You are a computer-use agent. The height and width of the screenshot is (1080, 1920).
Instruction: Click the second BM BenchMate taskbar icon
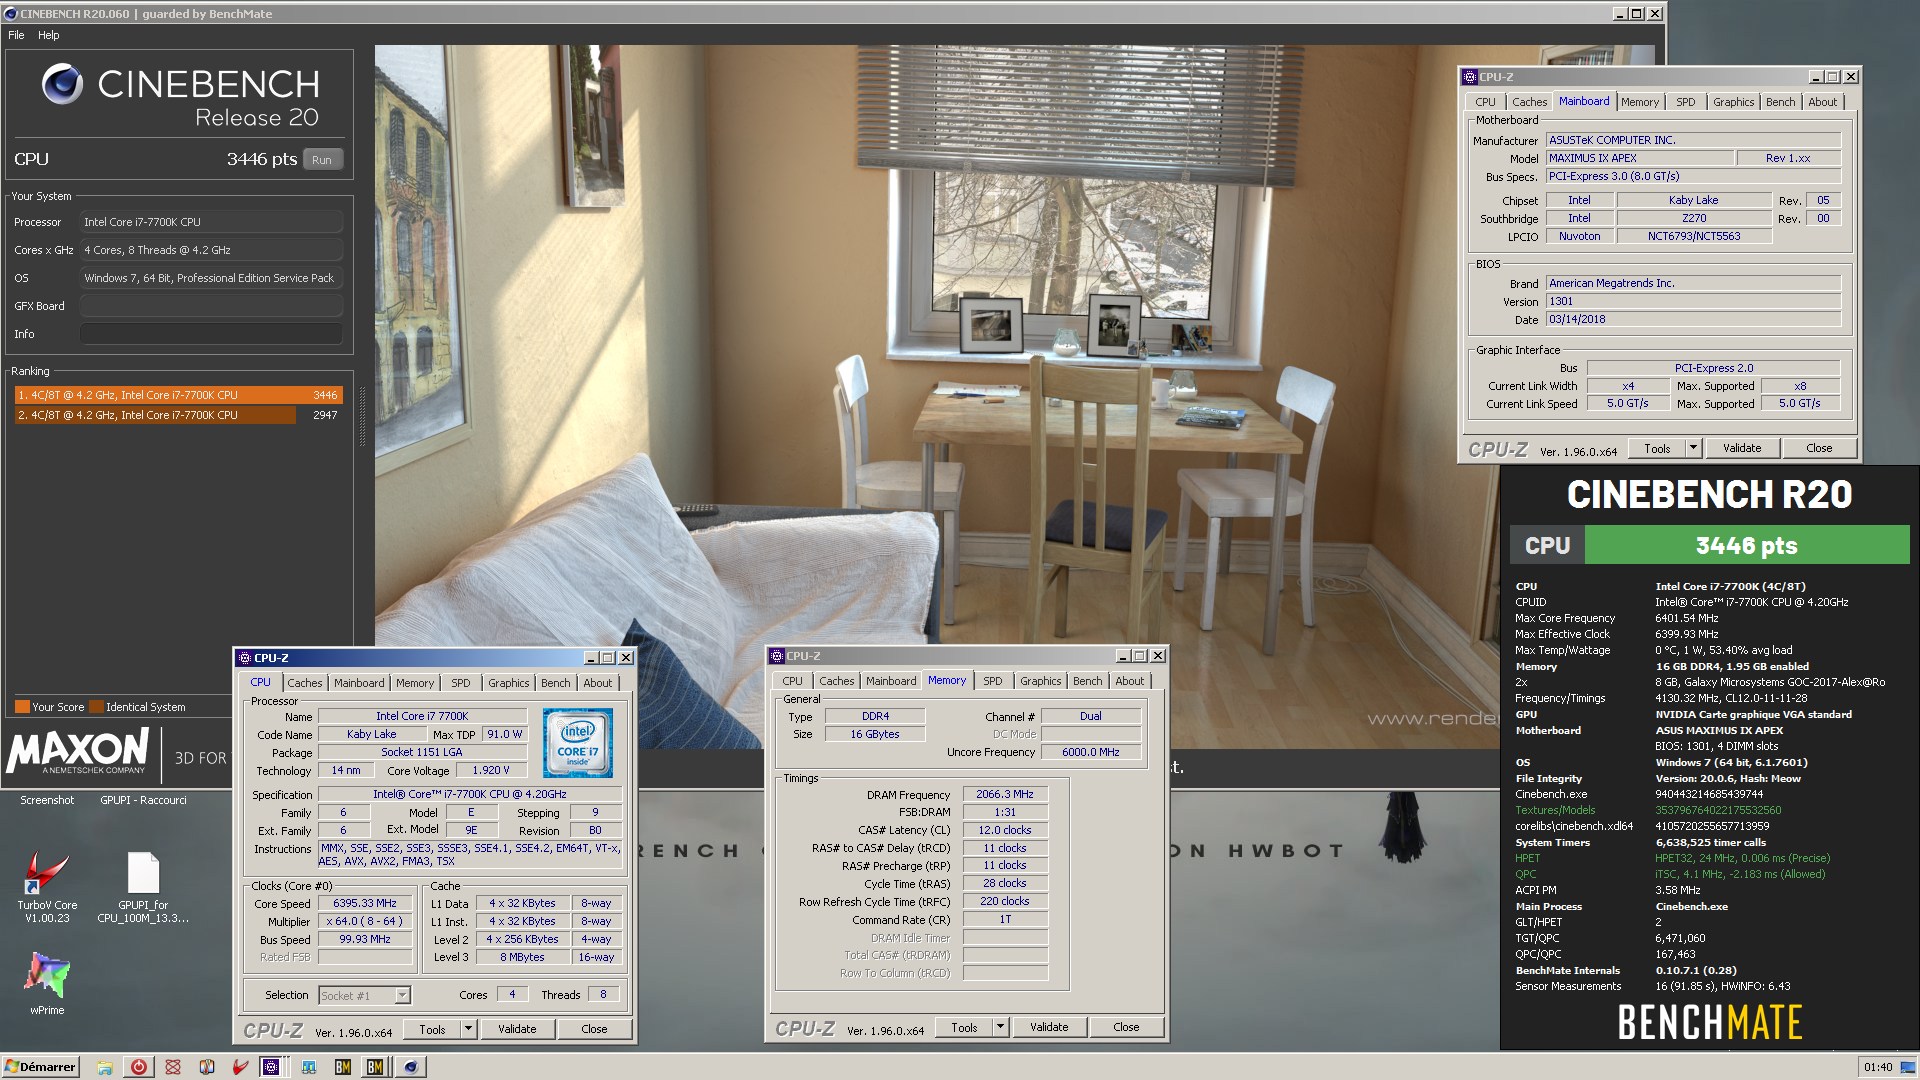point(375,1067)
